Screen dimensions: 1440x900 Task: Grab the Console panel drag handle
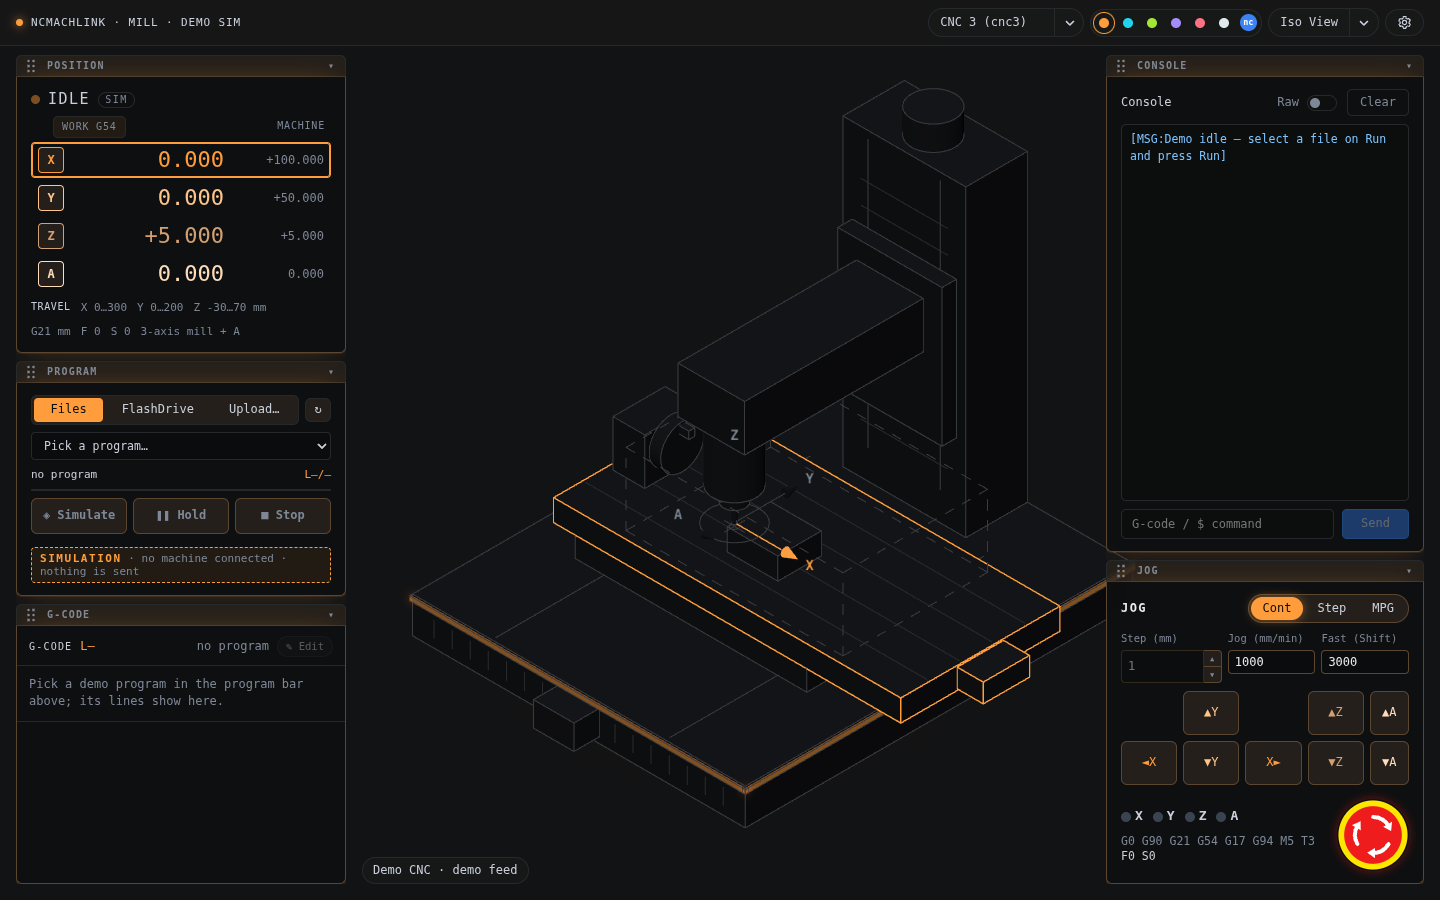coord(1121,66)
